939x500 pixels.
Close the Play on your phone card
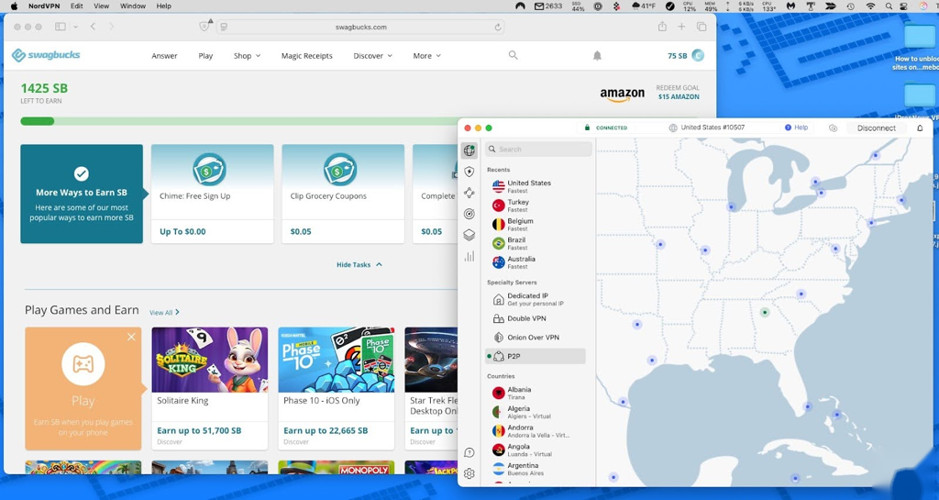click(x=131, y=337)
